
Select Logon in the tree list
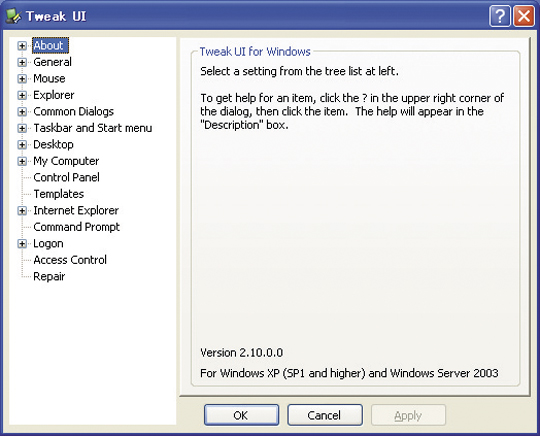tap(48, 244)
